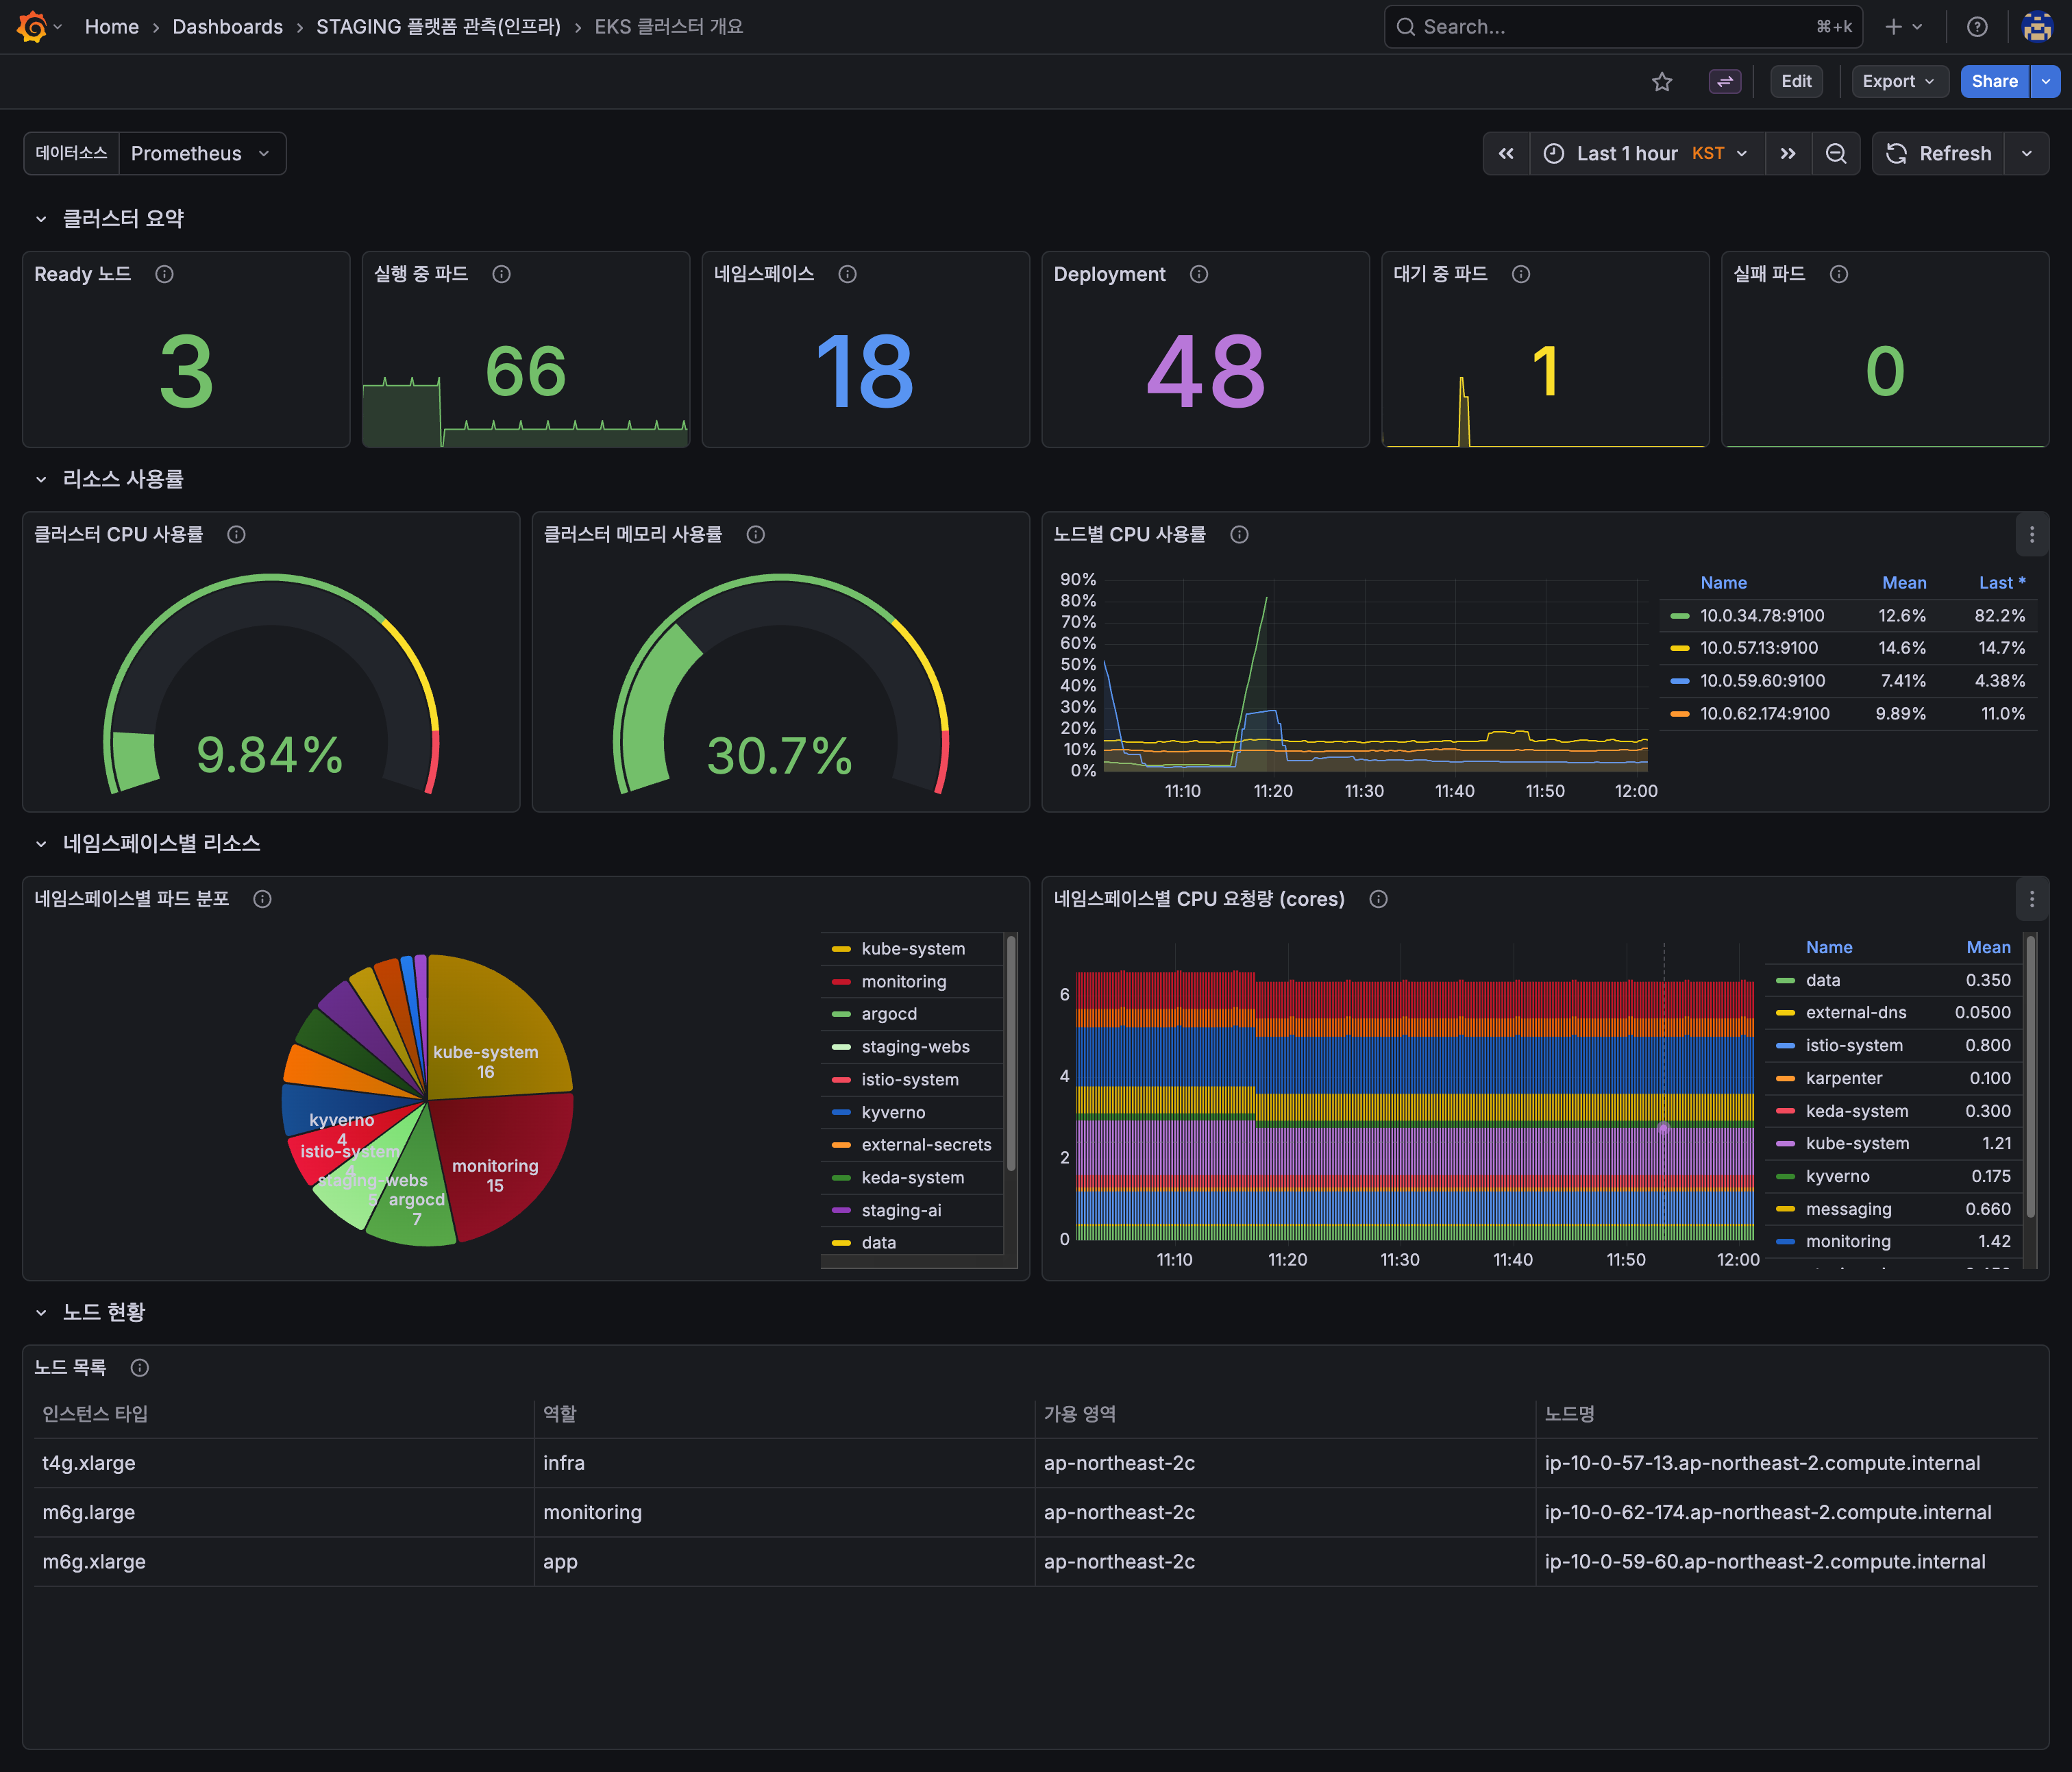This screenshot has height=1772, width=2072.
Task: Click the user profile avatar
Action: [2036, 27]
